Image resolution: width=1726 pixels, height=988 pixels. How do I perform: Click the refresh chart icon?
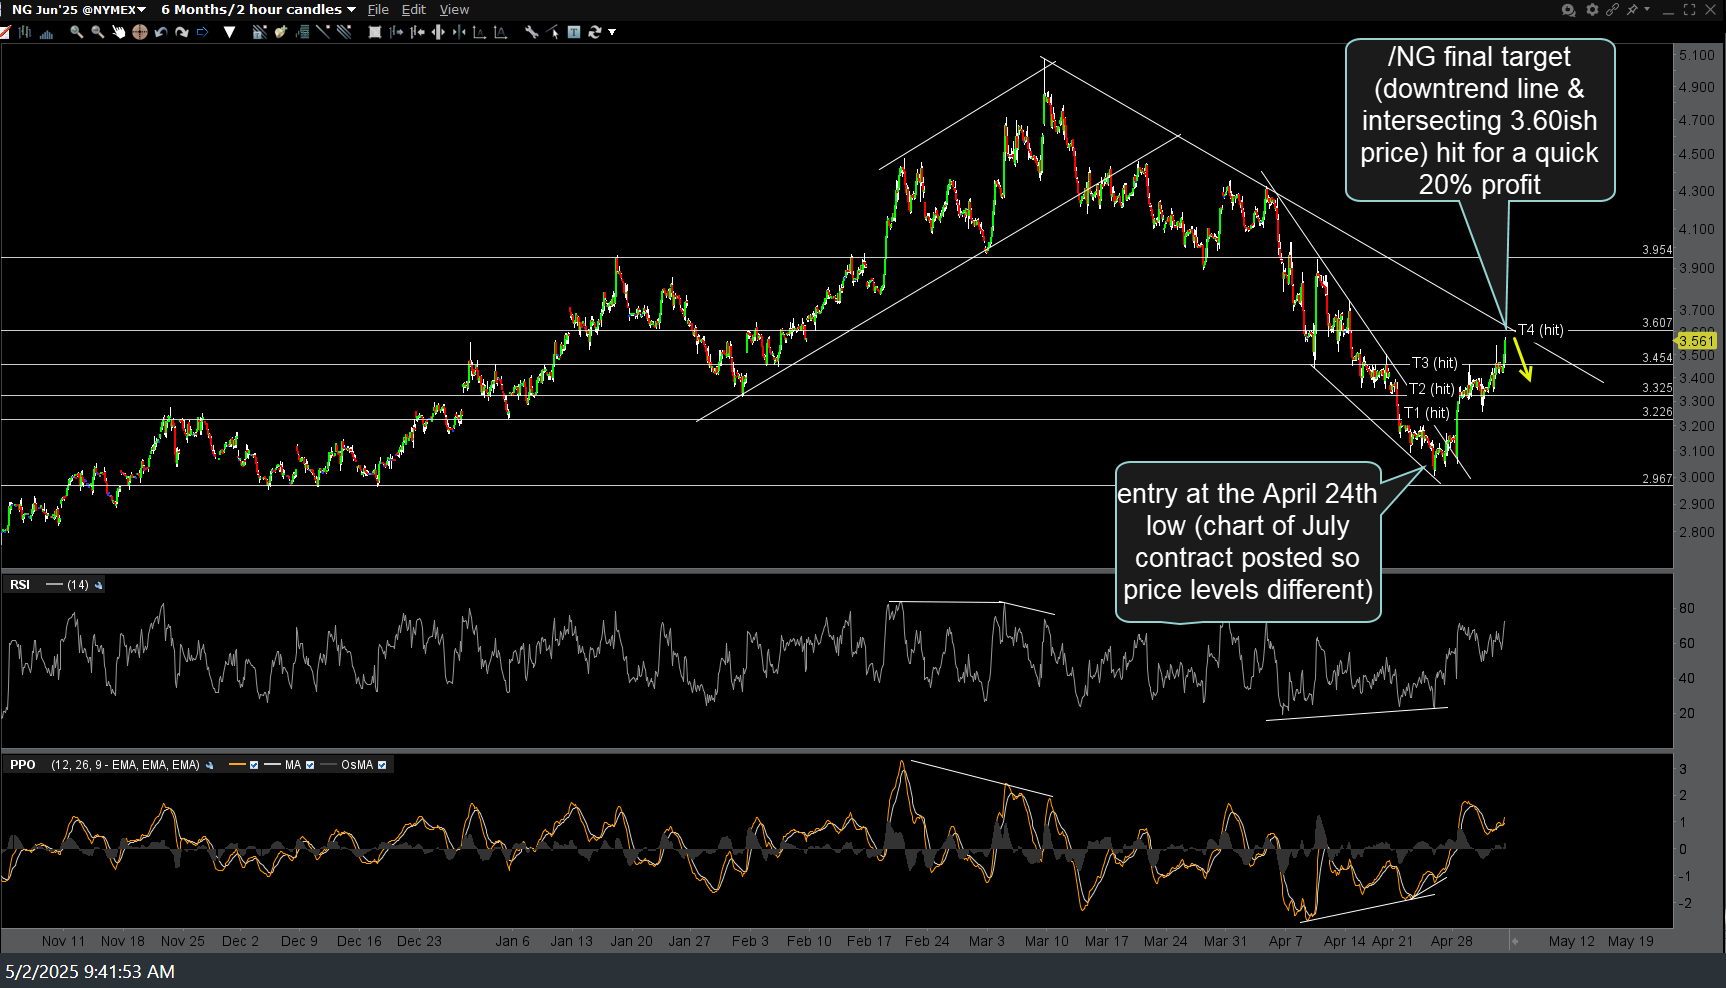tap(595, 32)
